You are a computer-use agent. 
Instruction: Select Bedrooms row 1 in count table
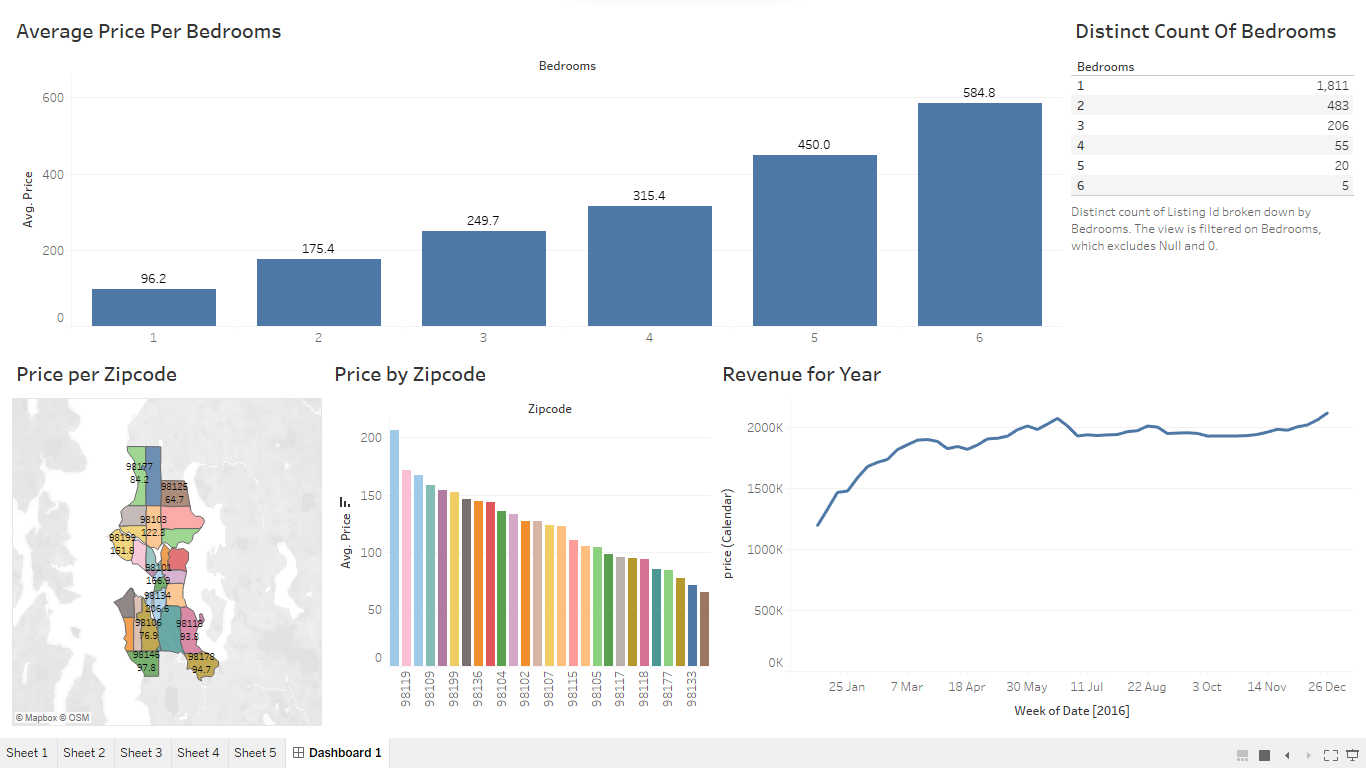(x=1210, y=86)
